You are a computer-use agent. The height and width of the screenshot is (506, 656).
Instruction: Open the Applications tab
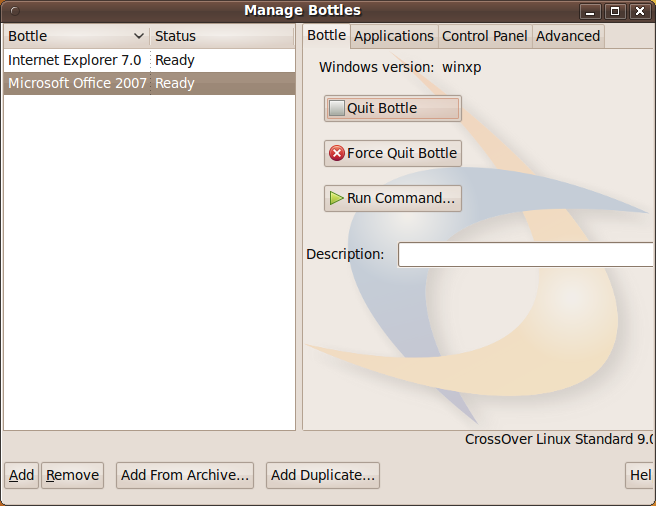[x=394, y=36]
